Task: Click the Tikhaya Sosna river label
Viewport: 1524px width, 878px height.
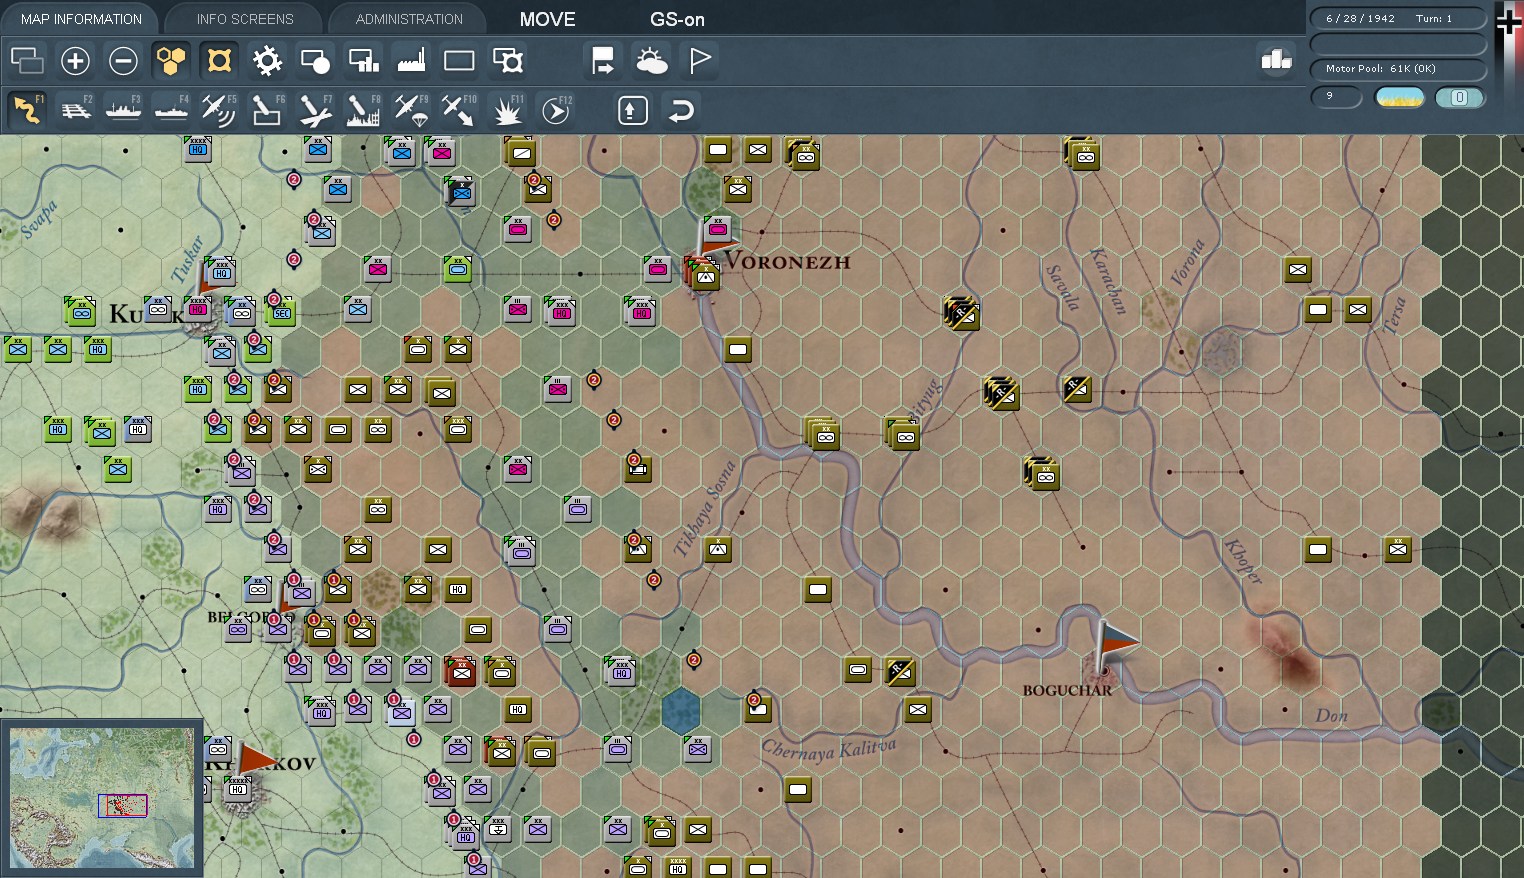Action: 705,507
